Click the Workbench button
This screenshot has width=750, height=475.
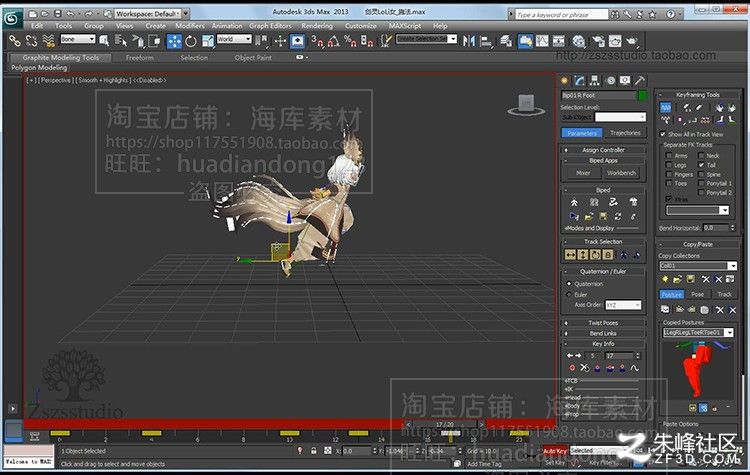[x=622, y=173]
